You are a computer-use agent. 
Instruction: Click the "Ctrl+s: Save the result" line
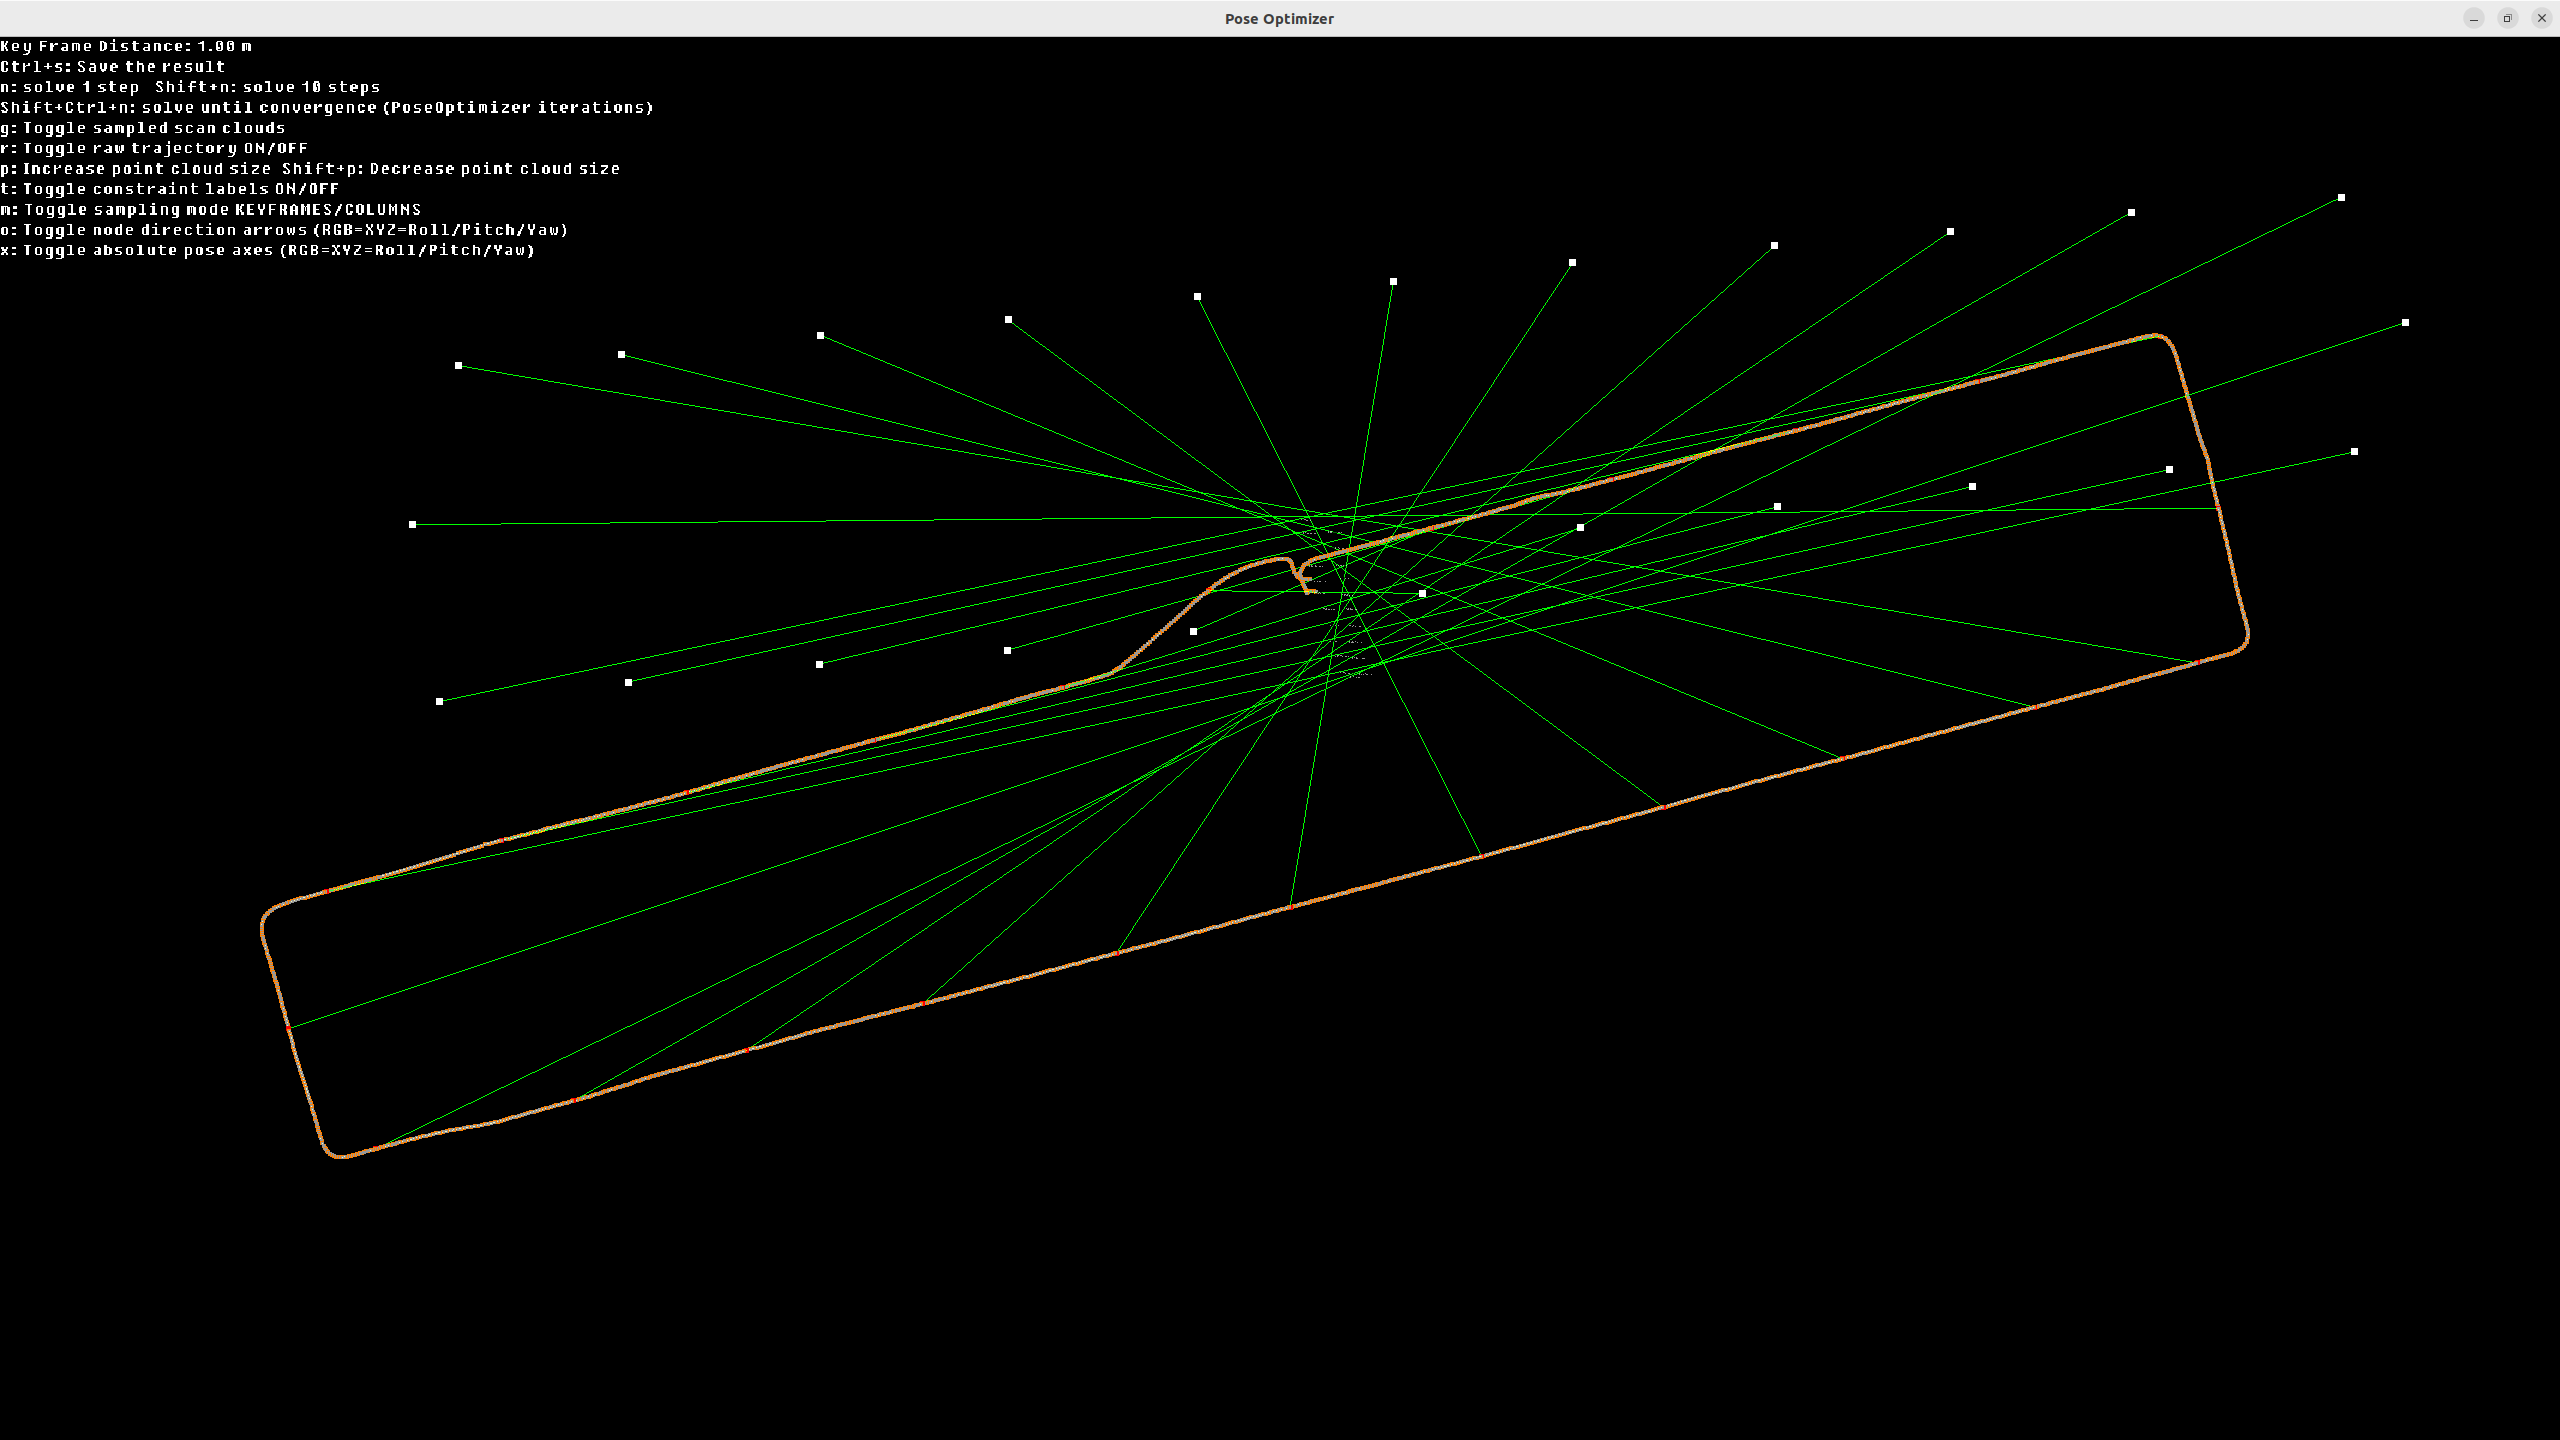(x=113, y=67)
